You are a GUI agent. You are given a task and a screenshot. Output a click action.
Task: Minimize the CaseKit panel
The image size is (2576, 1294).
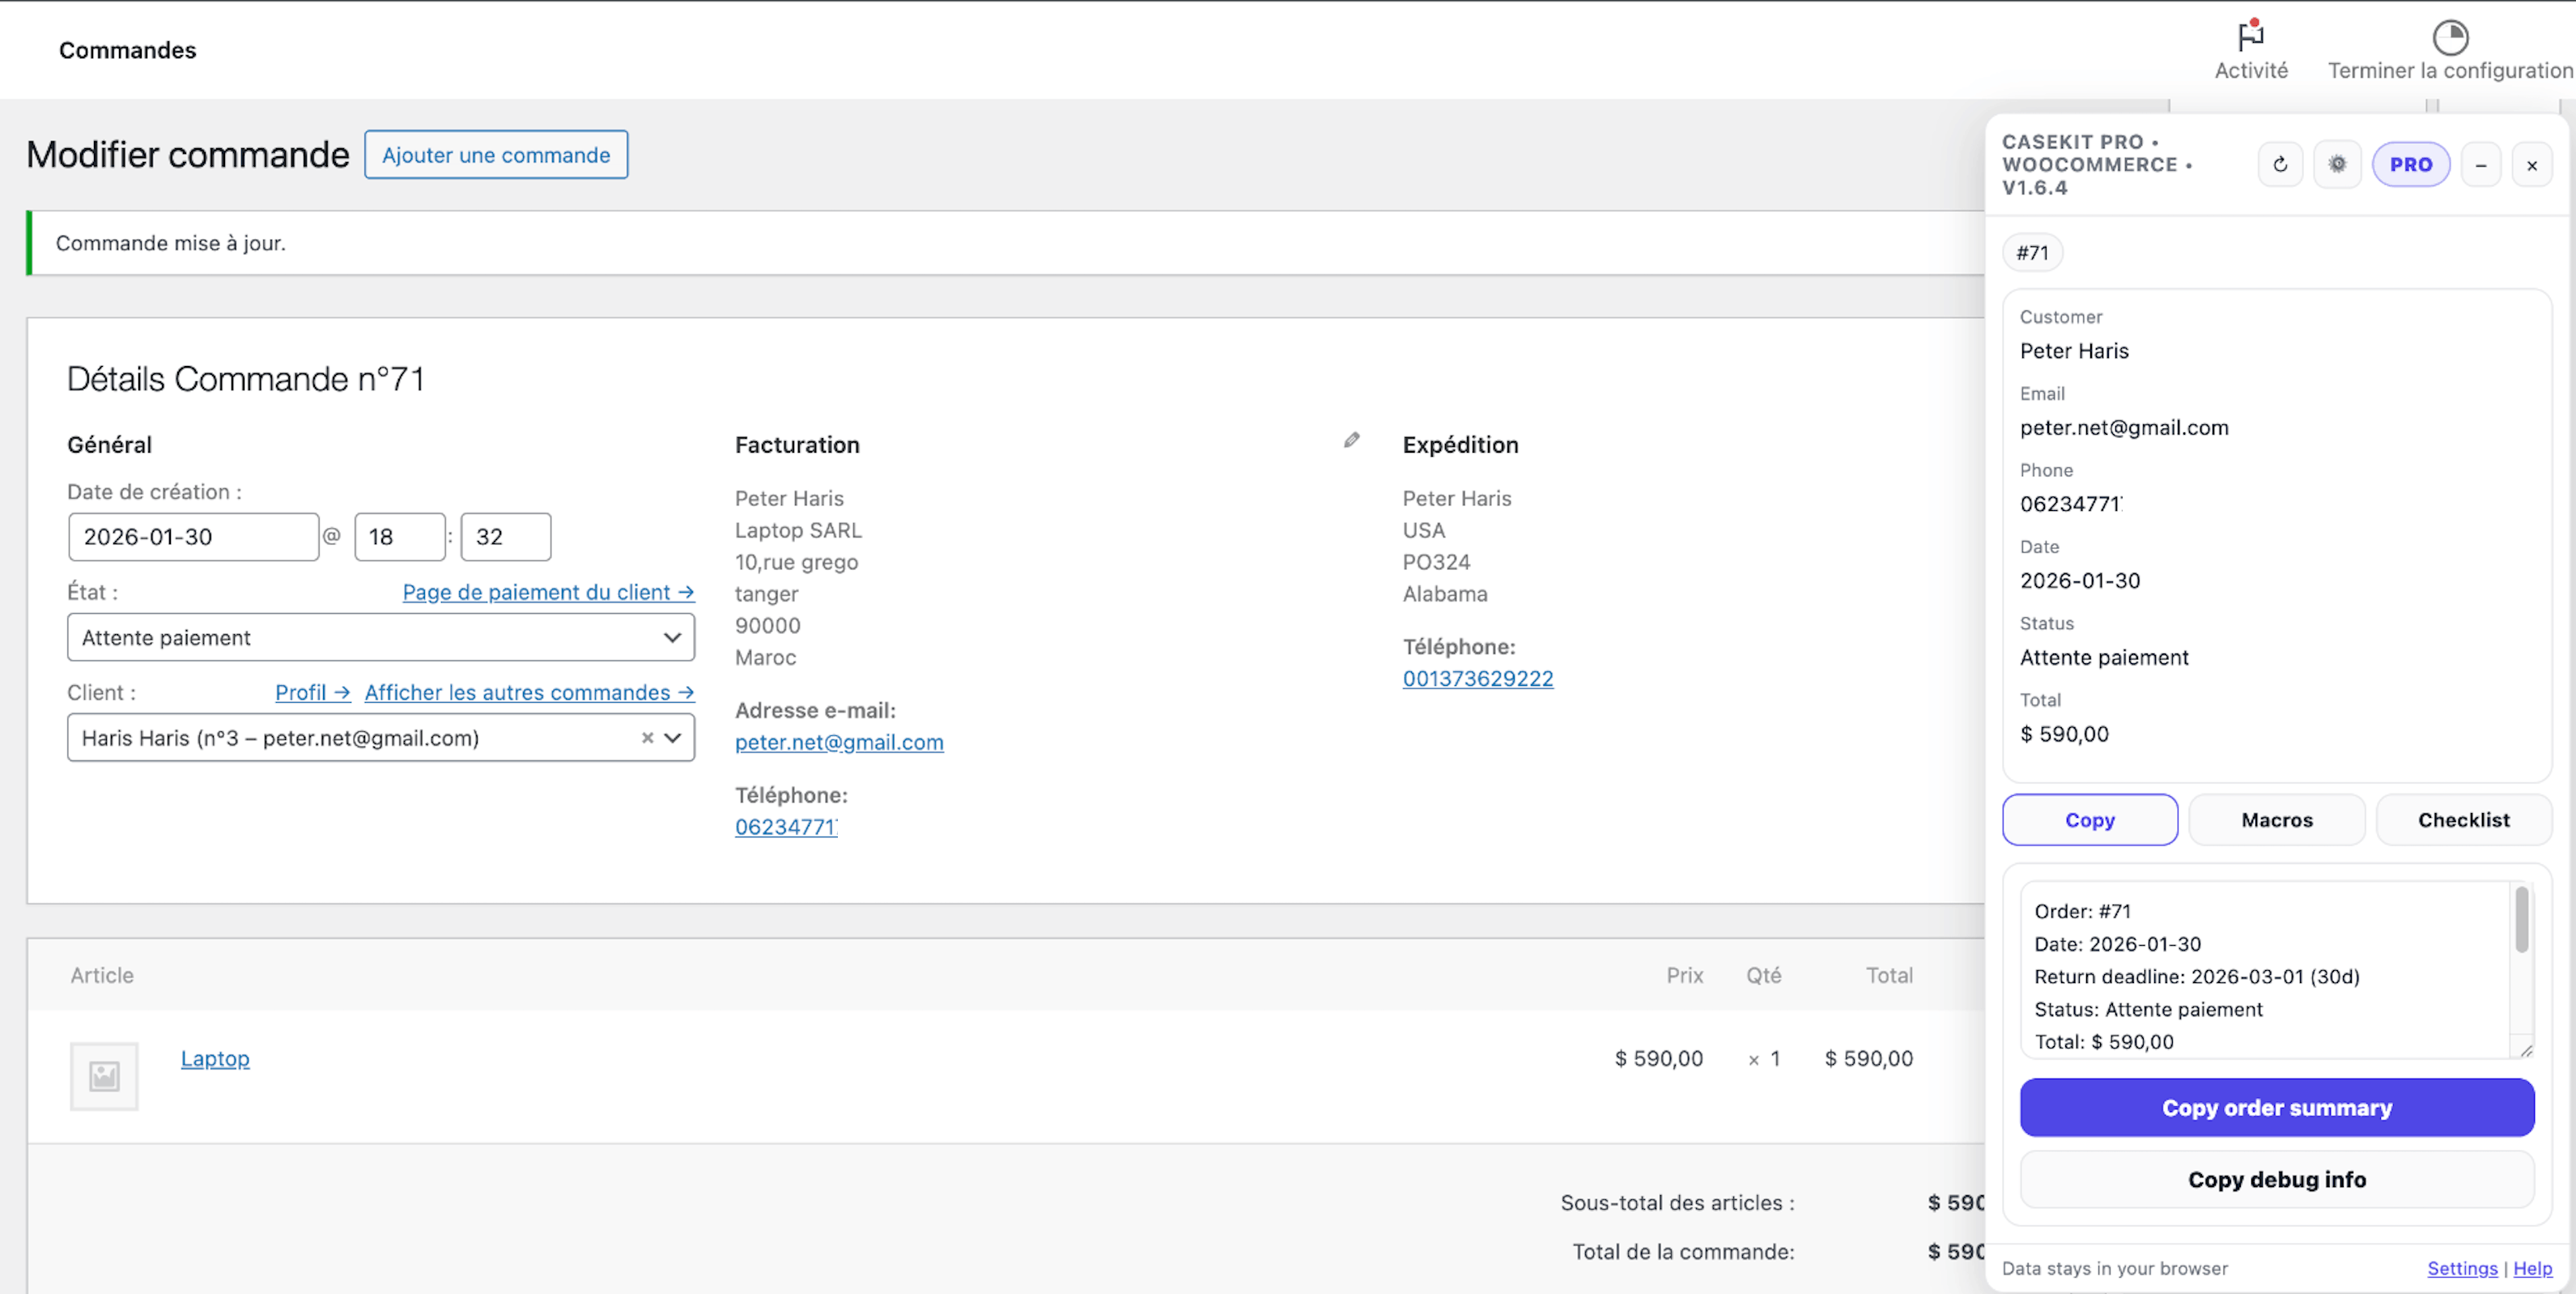click(x=2481, y=164)
